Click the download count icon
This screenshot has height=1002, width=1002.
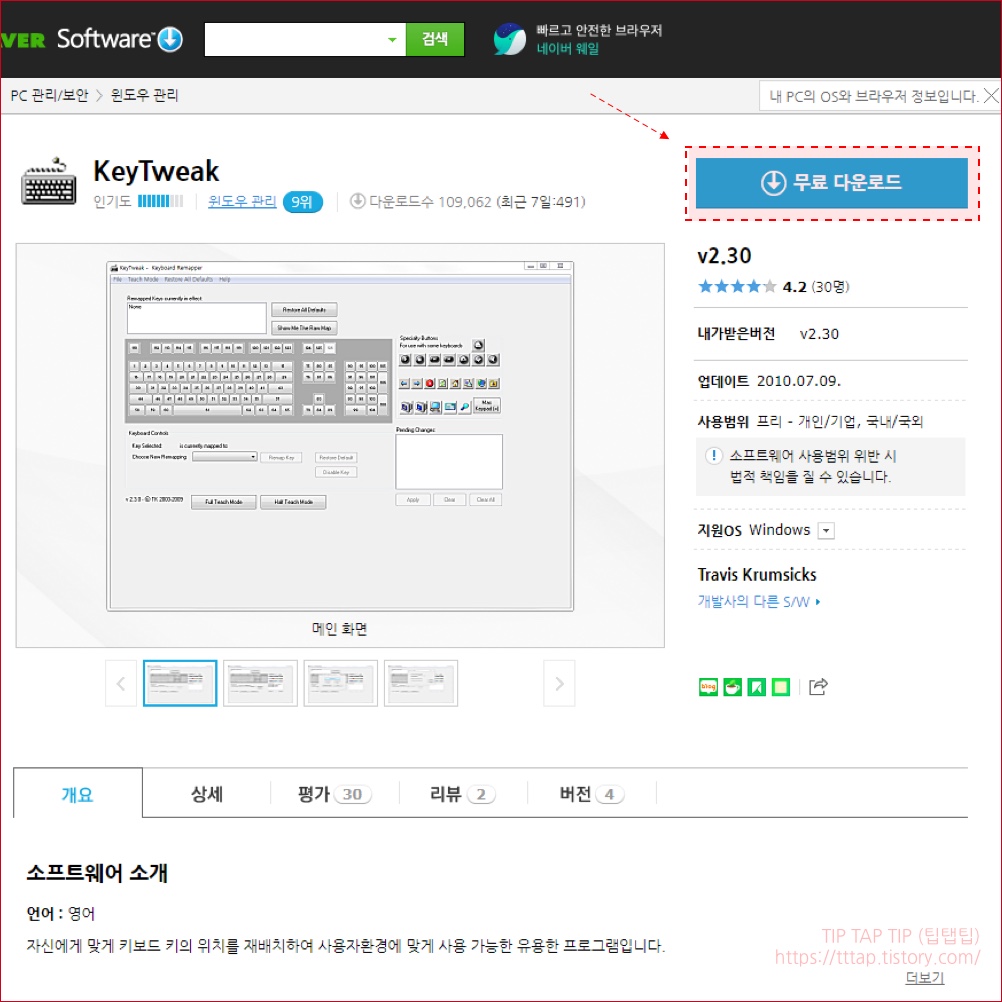(x=358, y=201)
